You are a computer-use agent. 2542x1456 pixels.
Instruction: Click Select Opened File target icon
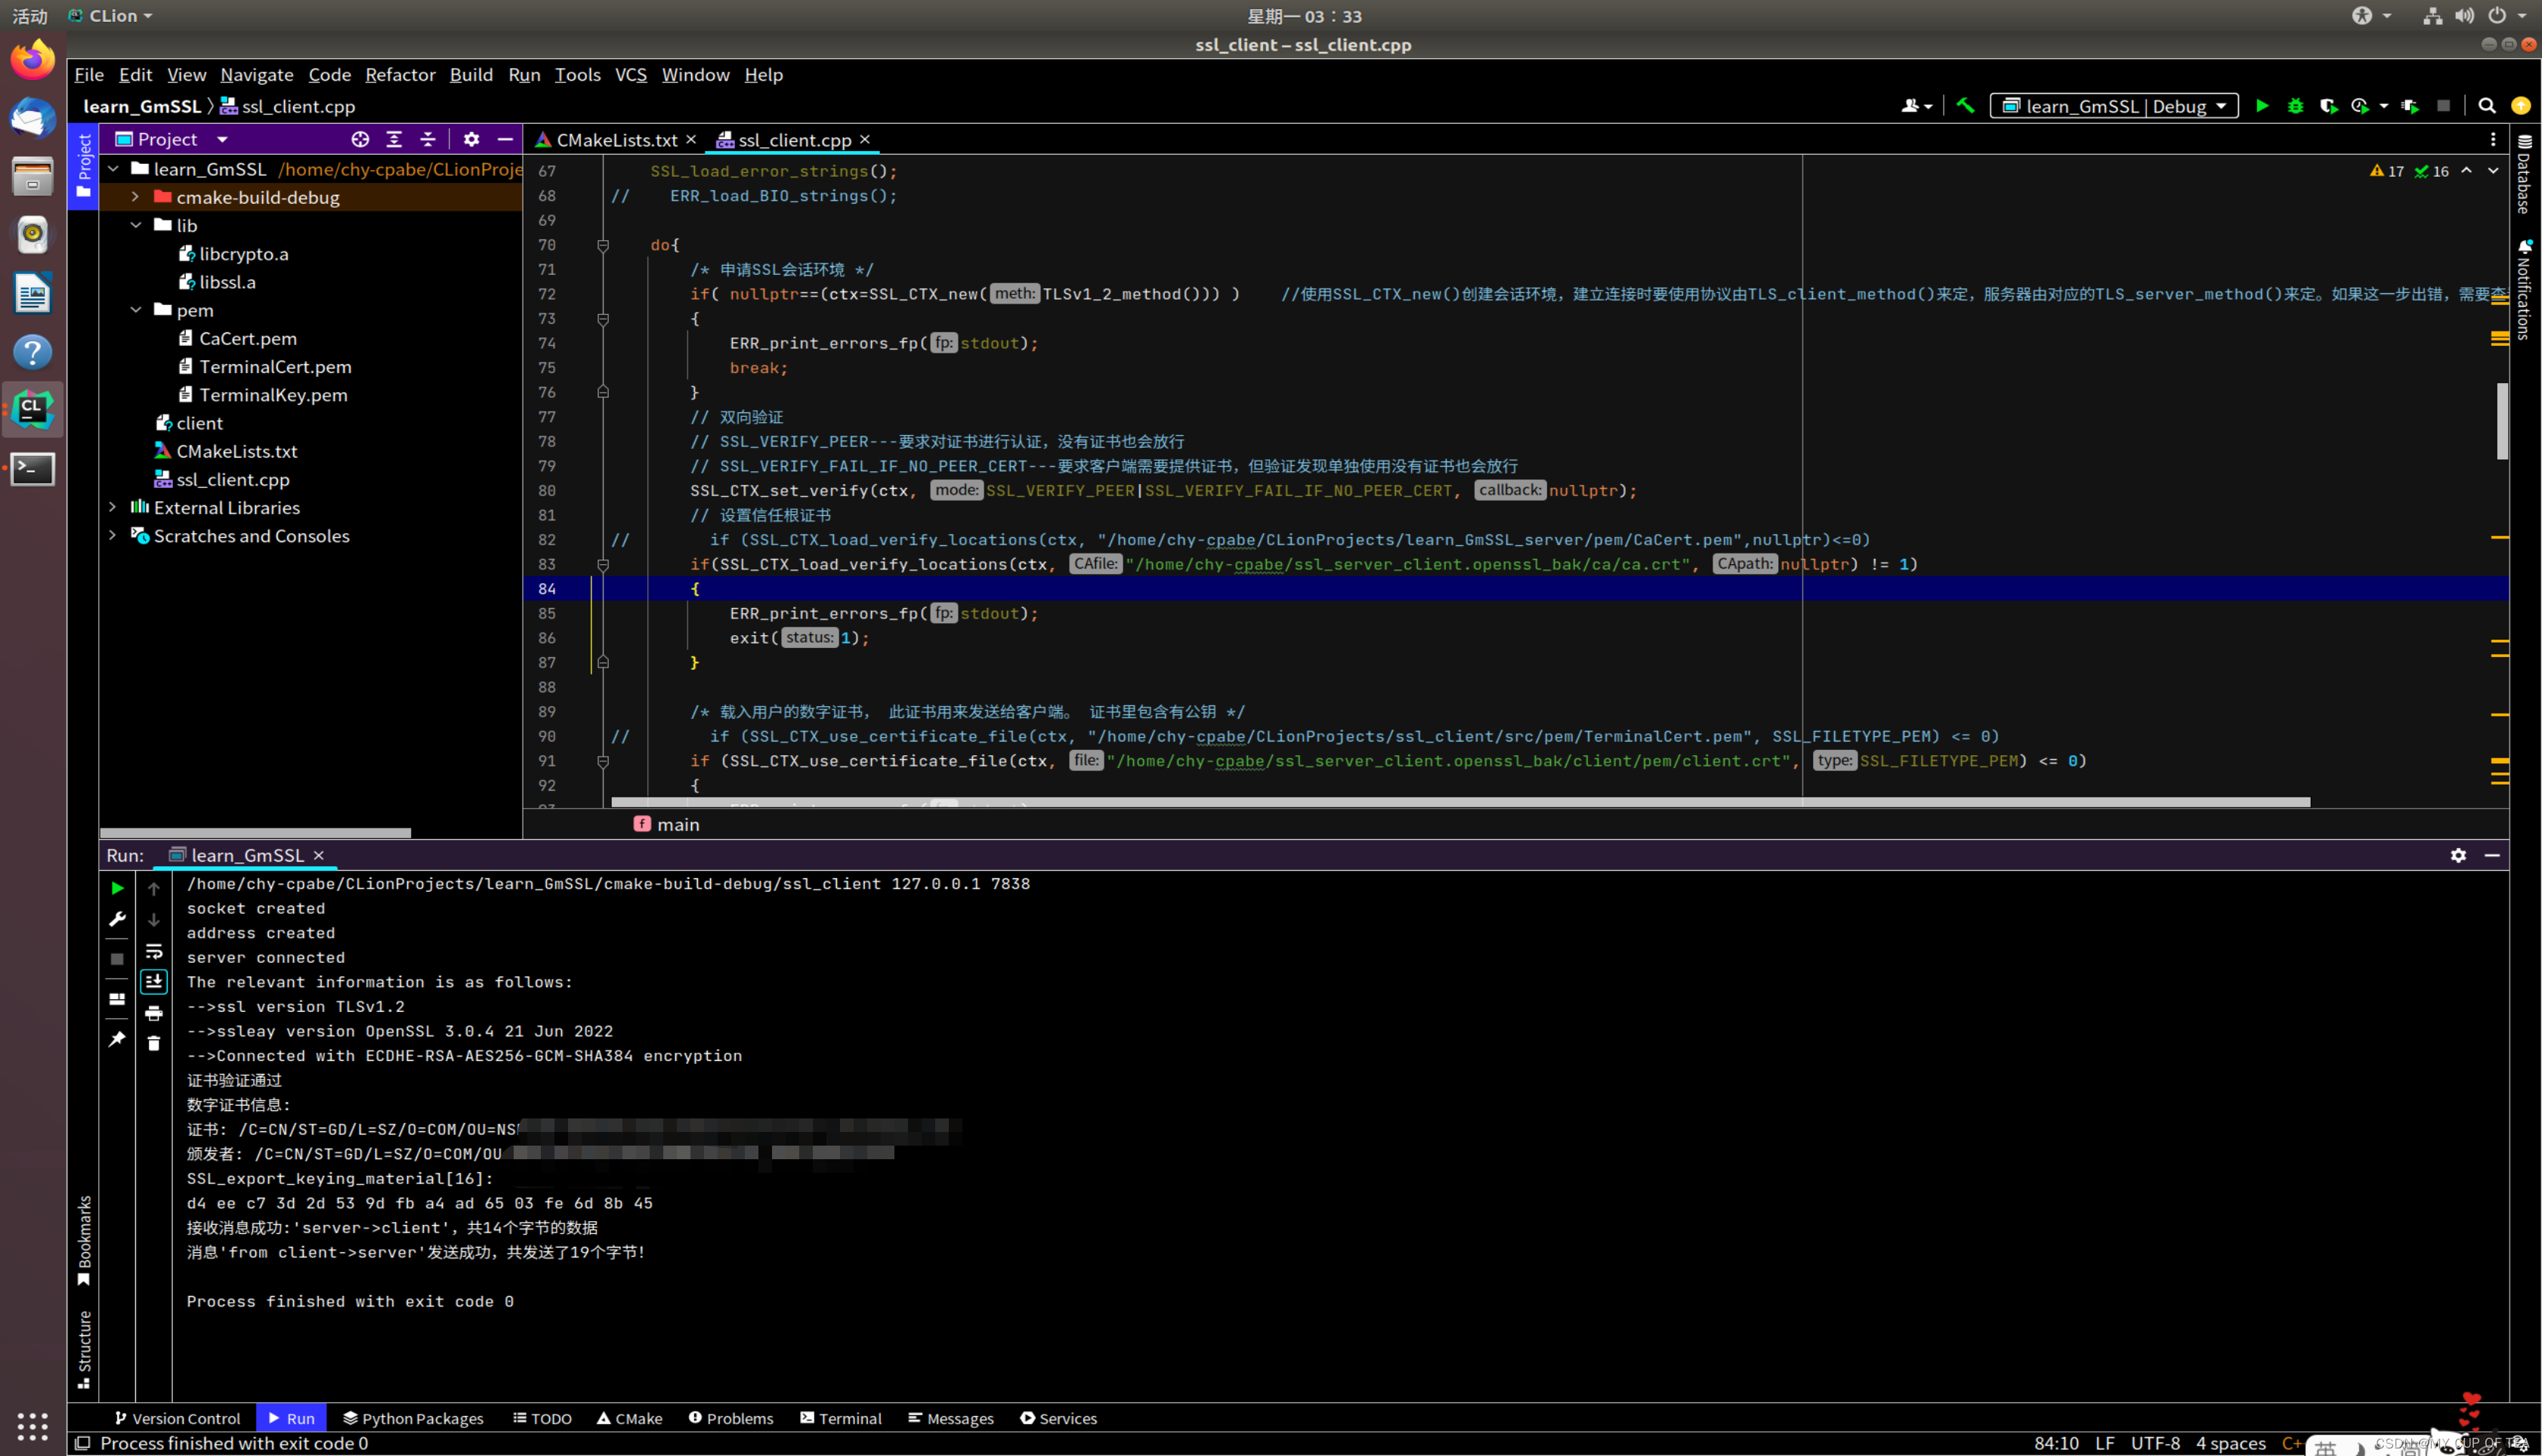click(x=360, y=139)
